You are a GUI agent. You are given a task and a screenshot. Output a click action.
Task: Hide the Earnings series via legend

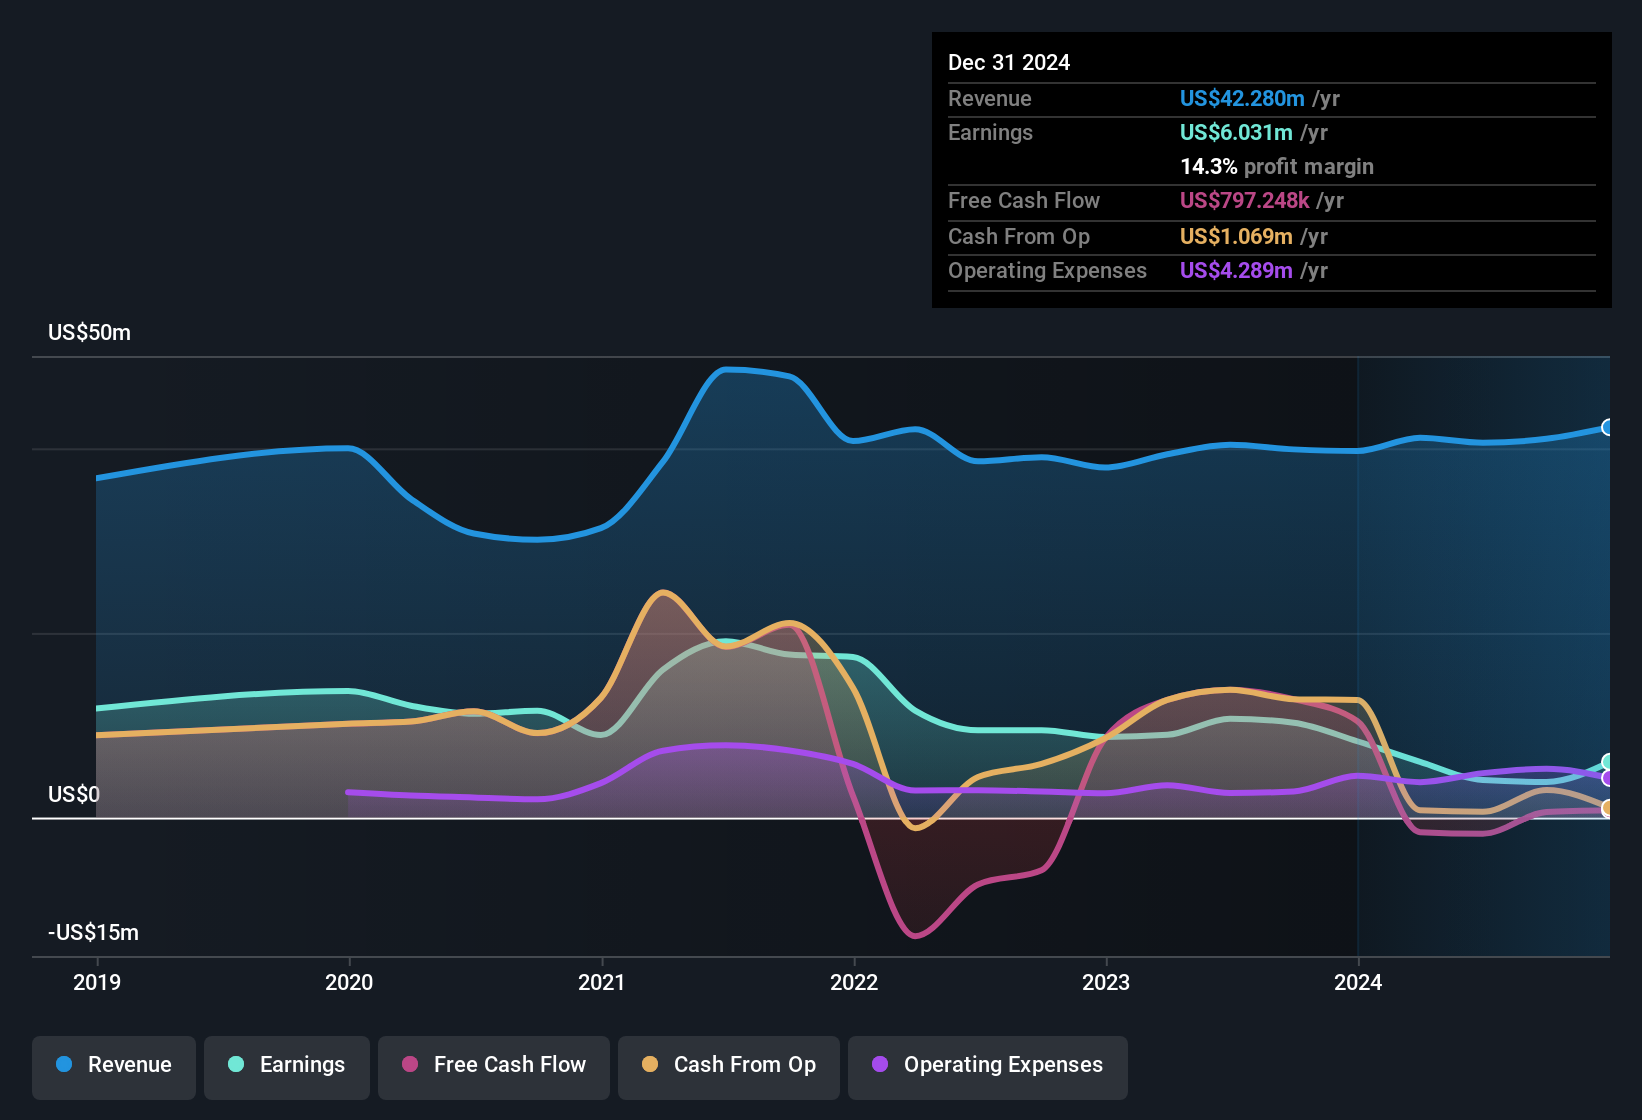(287, 1066)
